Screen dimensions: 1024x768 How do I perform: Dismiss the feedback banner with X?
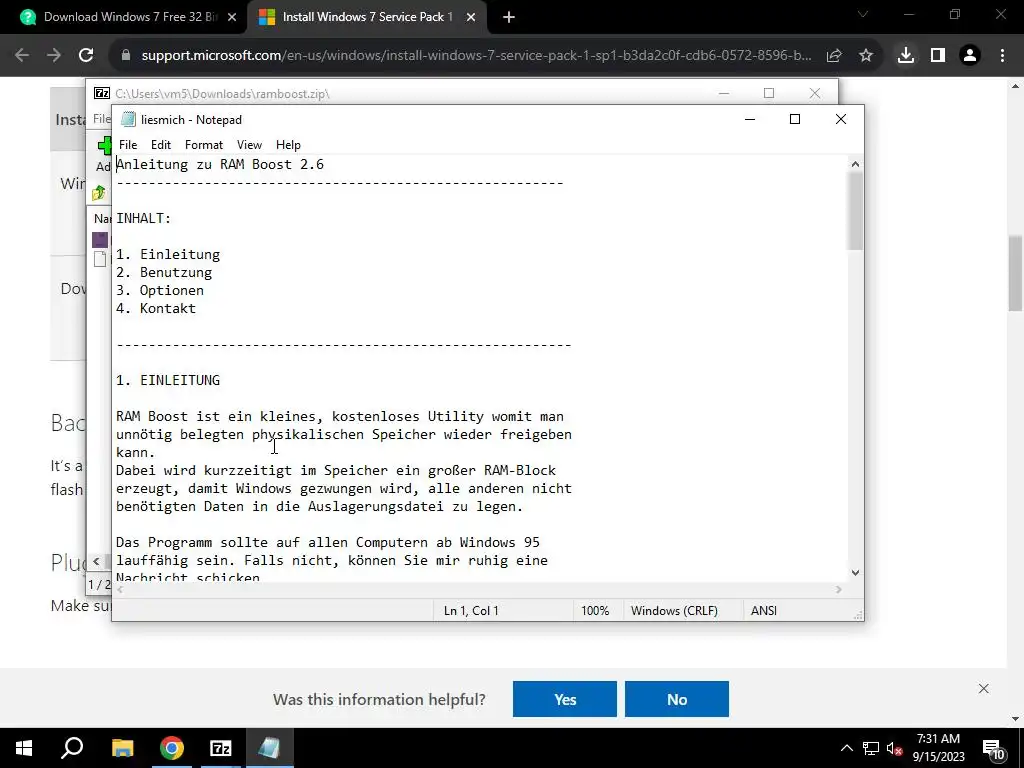pyautogui.click(x=984, y=689)
